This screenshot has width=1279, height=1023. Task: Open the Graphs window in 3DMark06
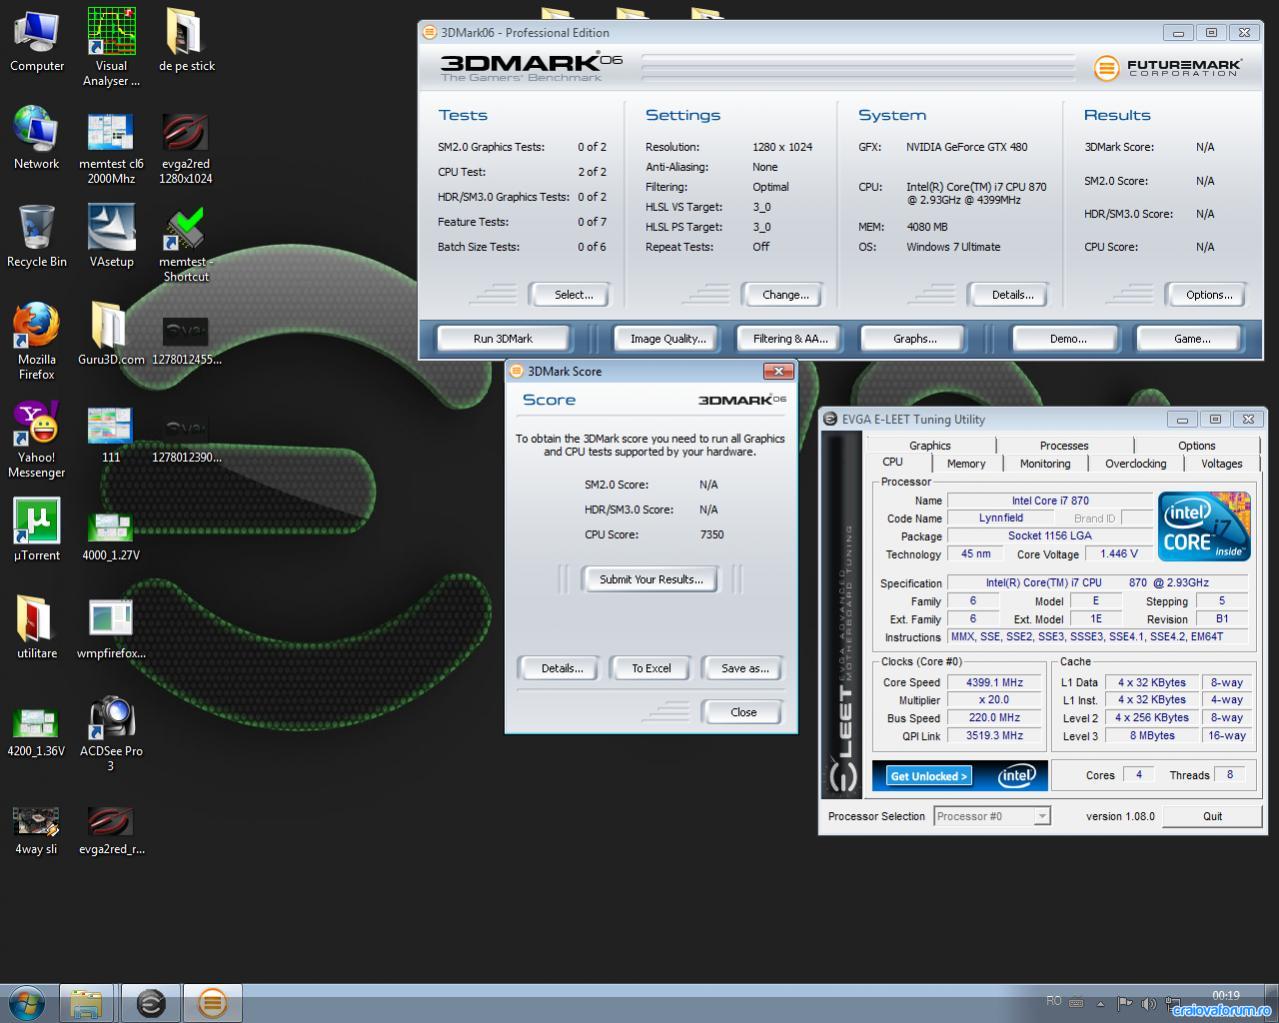point(915,338)
